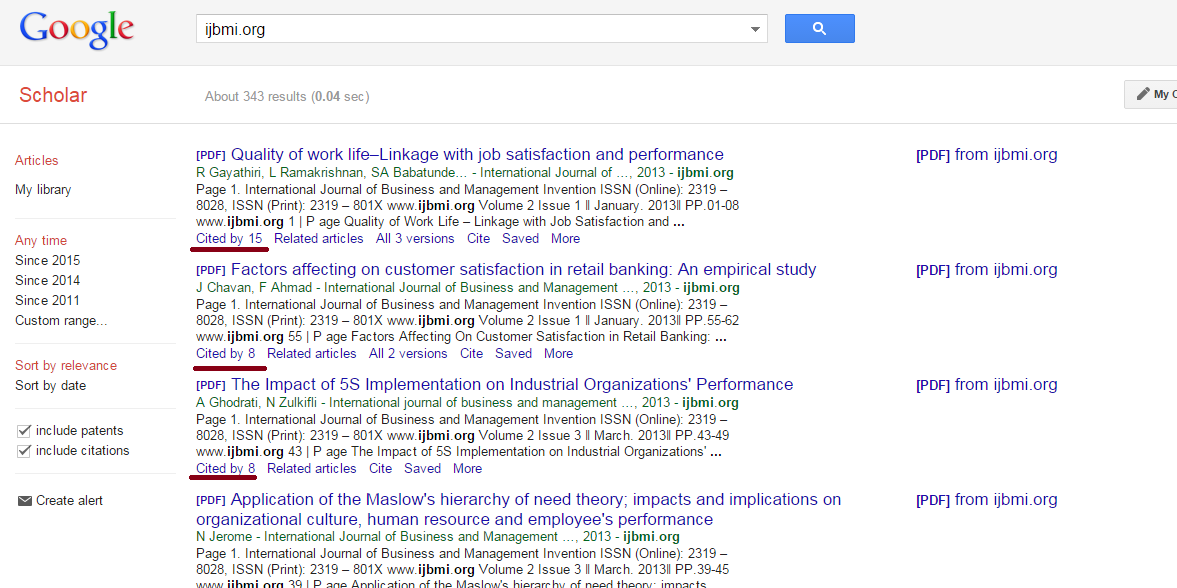Click author line N Jerome
The image size is (1177, 588).
pos(438,537)
